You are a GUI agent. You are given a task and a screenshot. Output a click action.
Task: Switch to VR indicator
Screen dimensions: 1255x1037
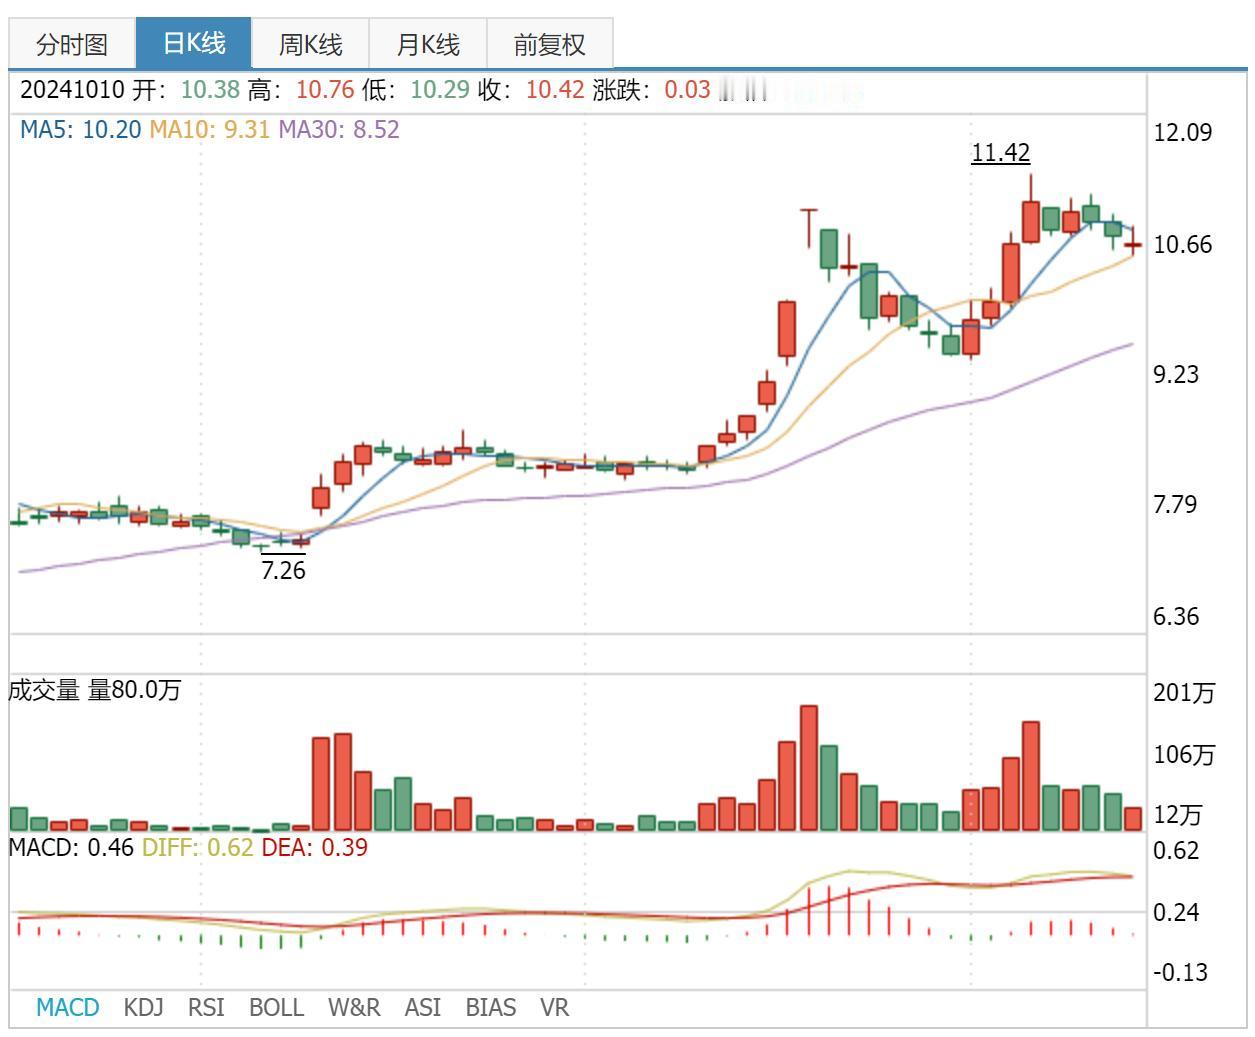click(554, 1007)
